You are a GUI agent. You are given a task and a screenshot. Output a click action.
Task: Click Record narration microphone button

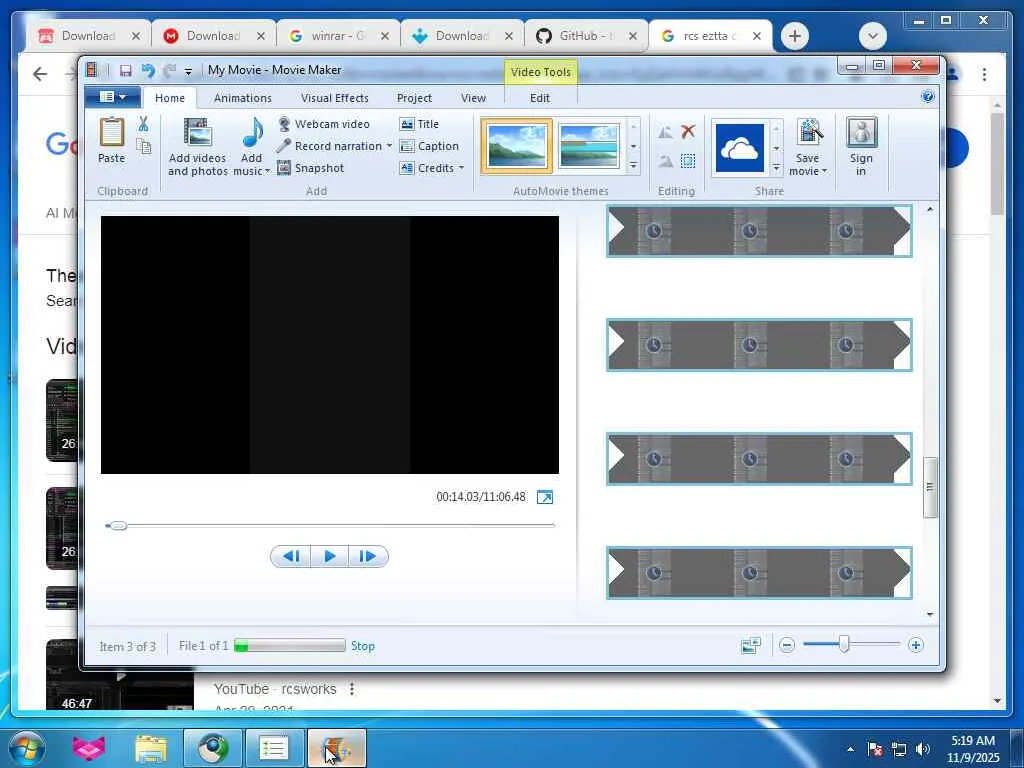click(x=330, y=146)
